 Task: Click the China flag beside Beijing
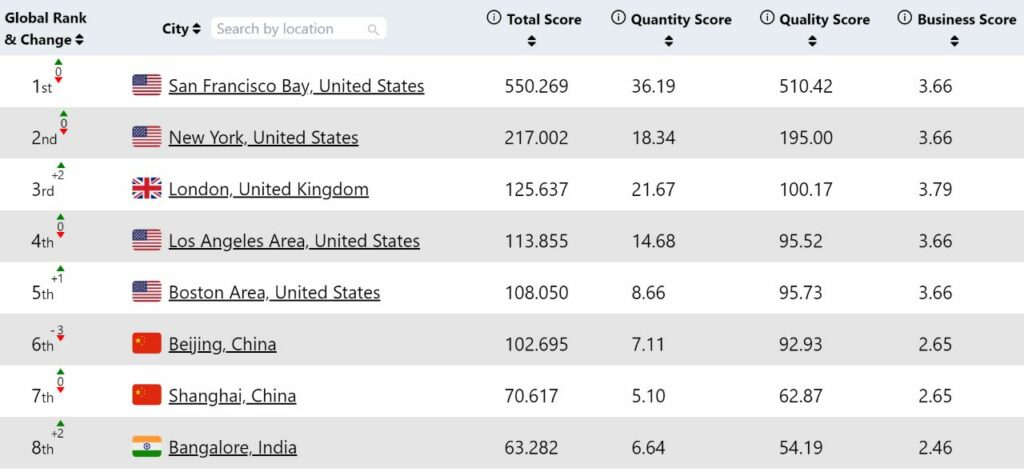(x=147, y=343)
